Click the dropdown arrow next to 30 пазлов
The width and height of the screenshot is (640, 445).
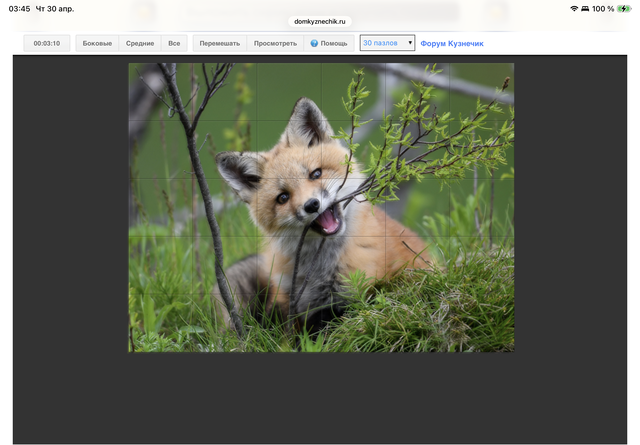tap(410, 44)
